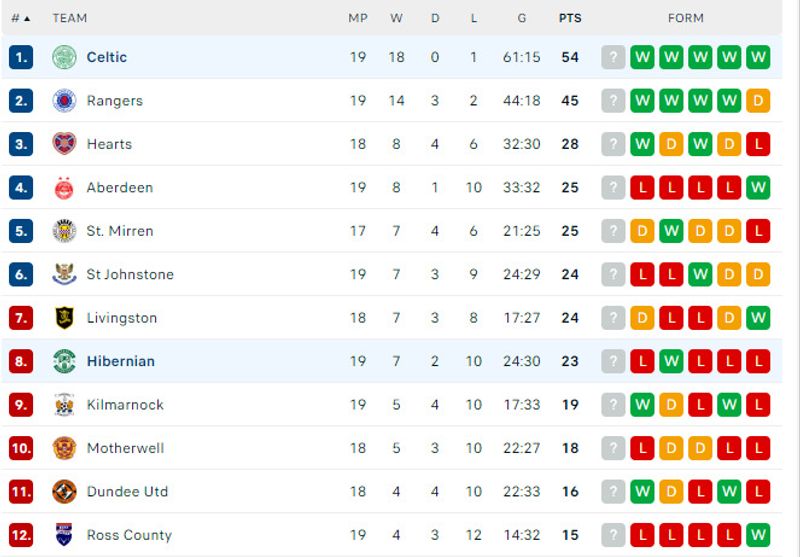Open the Motherwell club crest icon

64,448
